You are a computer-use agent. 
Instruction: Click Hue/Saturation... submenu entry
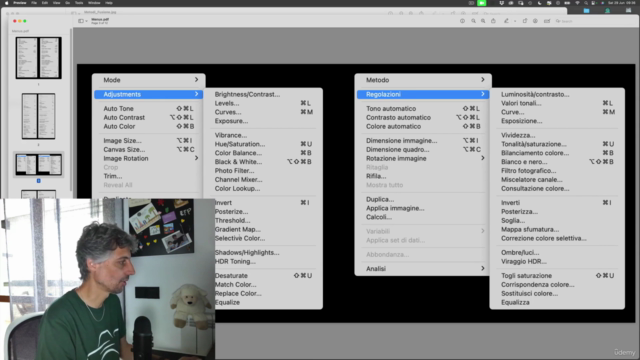coord(240,144)
